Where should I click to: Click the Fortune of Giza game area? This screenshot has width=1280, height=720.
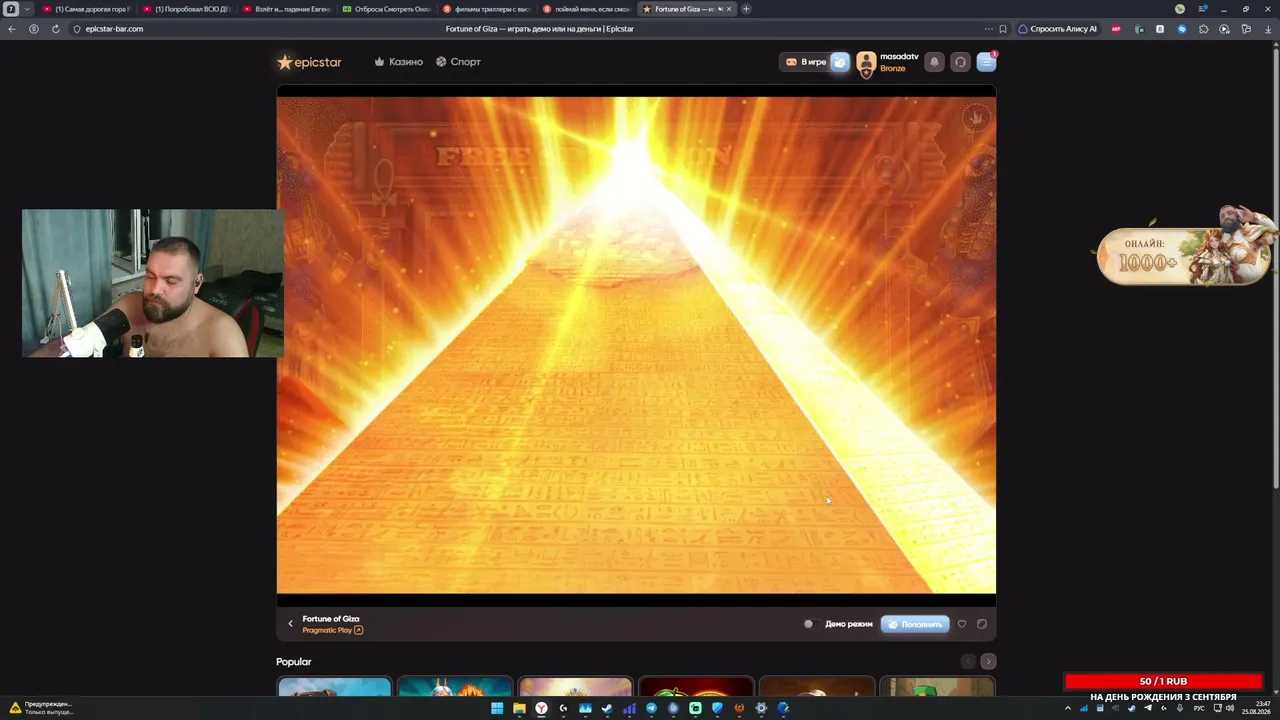point(636,345)
